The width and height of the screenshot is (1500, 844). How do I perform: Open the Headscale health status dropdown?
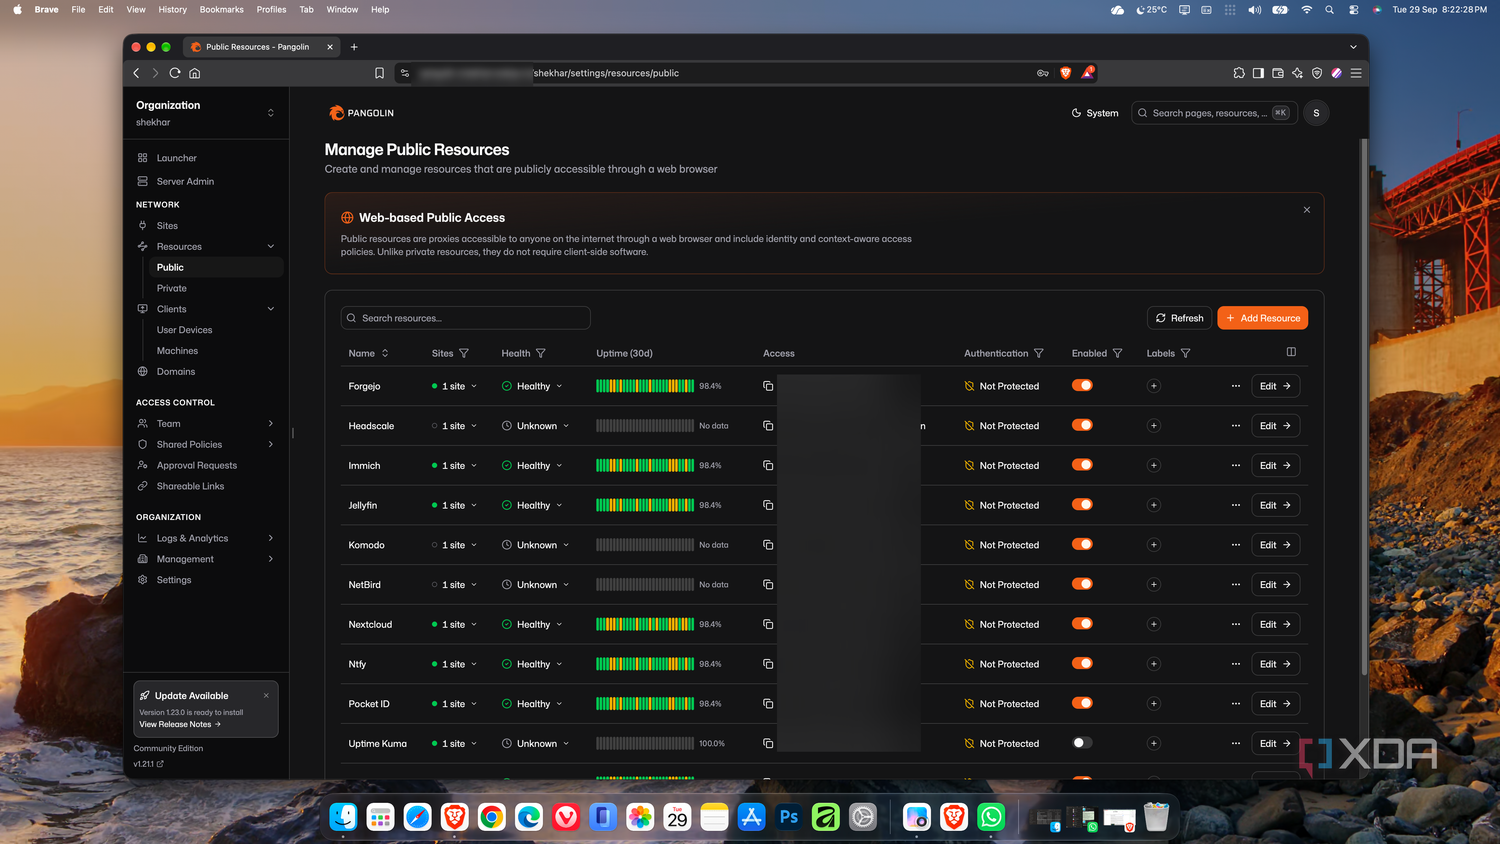pos(535,426)
